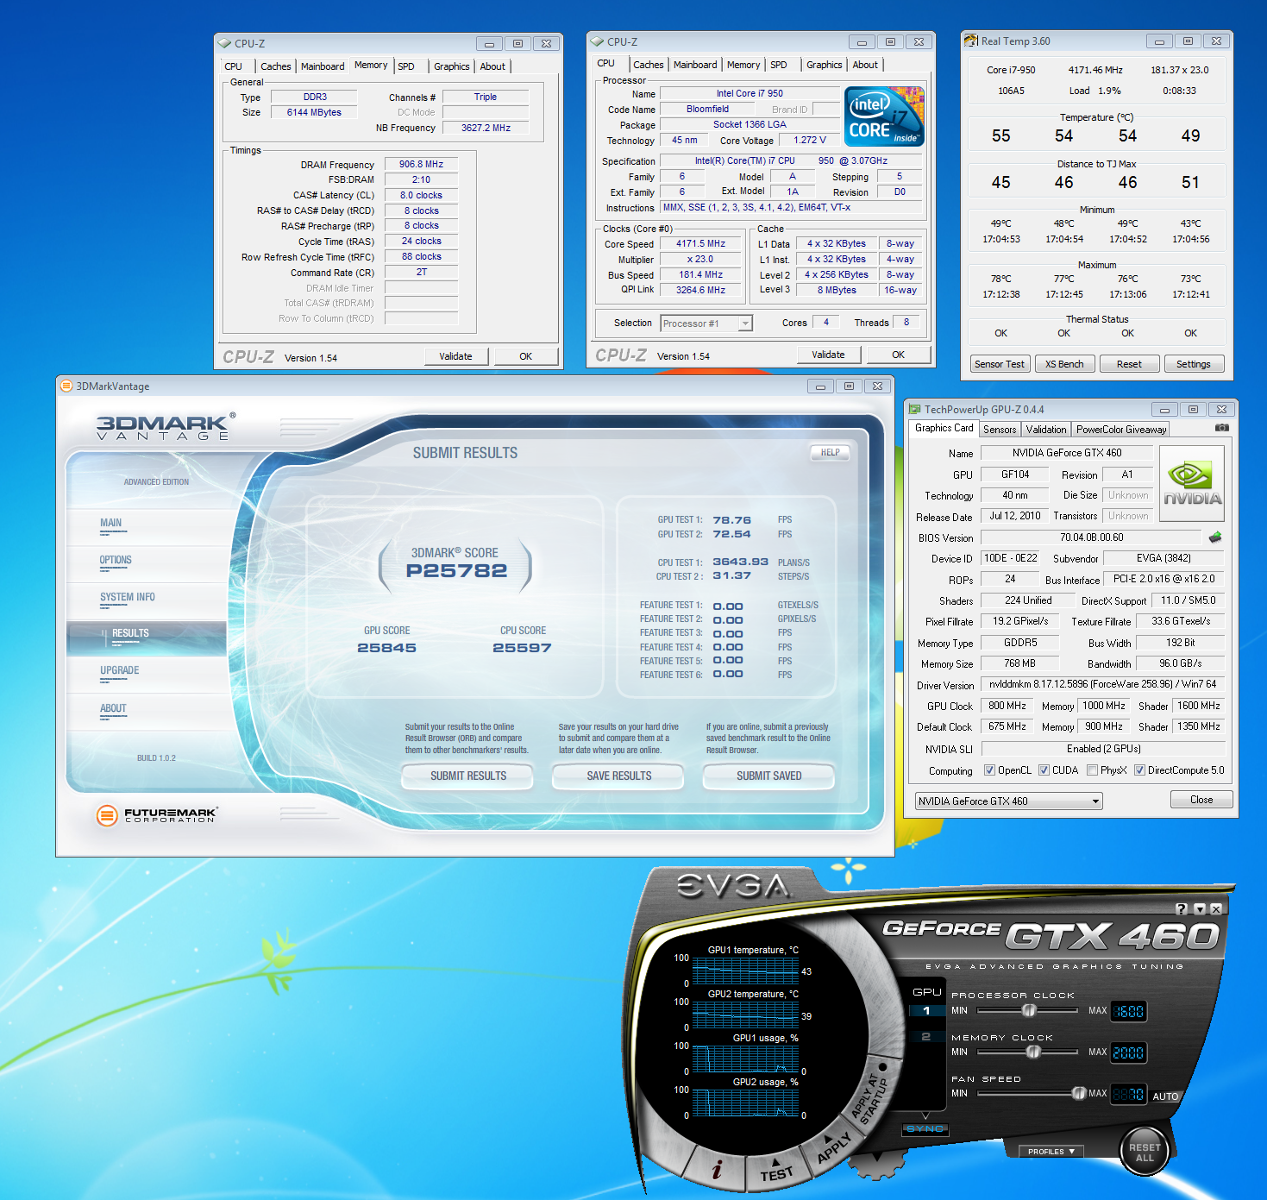Image resolution: width=1267 pixels, height=1200 pixels.
Task: Click the GPU-Z BIOS save chip icon
Action: pyautogui.click(x=1215, y=537)
